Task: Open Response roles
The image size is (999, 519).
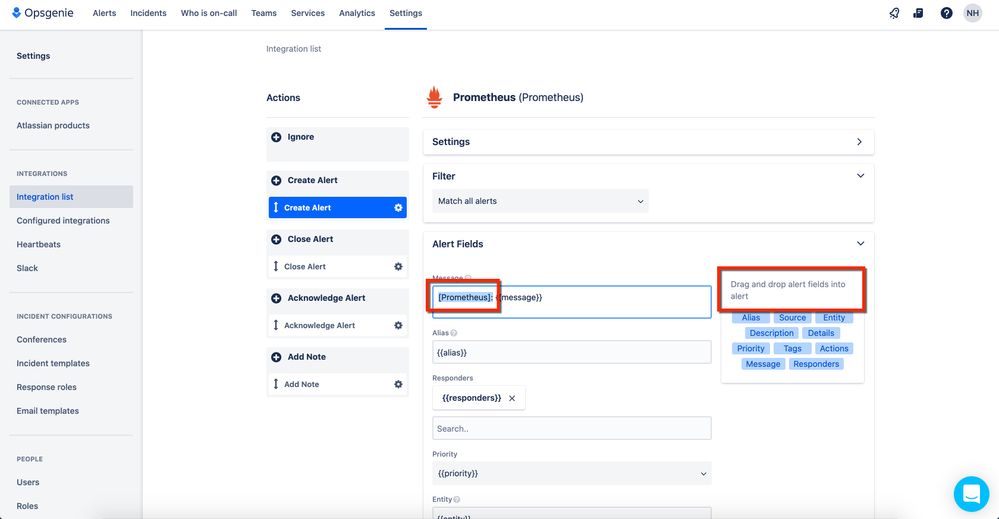Action: point(47,387)
